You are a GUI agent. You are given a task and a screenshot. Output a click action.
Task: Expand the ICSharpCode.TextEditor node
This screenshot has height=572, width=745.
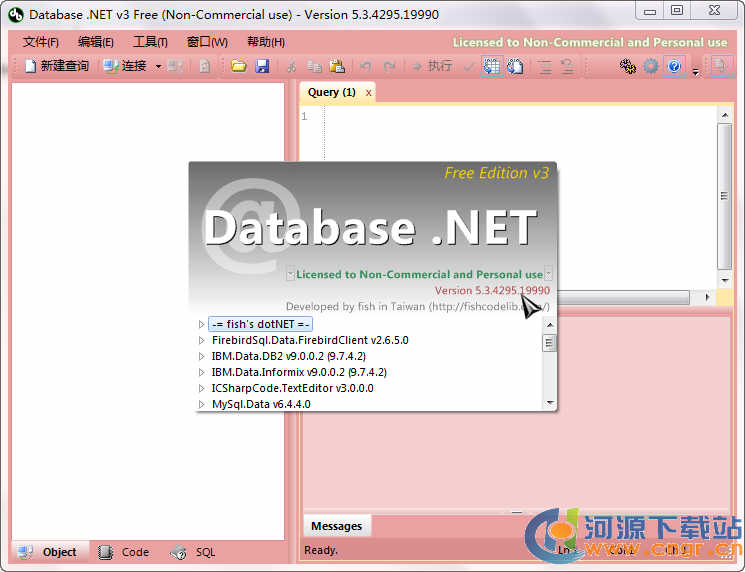point(201,389)
